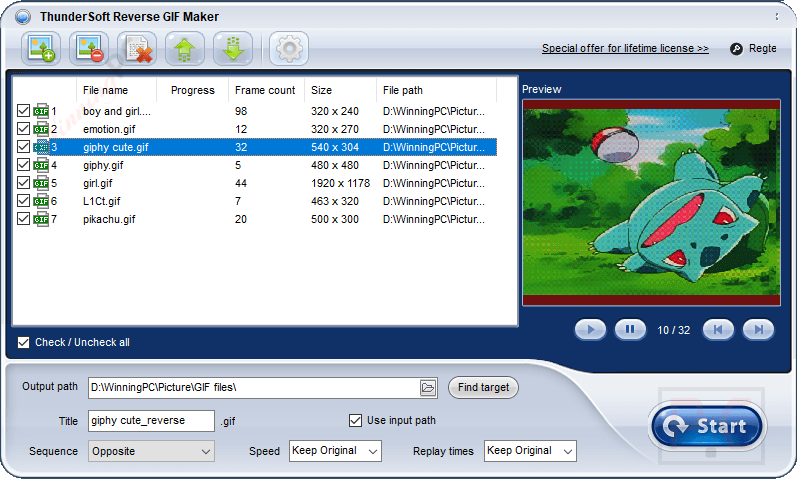Viewport: 797px width, 479px height.
Task: Select the emotion.gif file name
Action: [109, 129]
